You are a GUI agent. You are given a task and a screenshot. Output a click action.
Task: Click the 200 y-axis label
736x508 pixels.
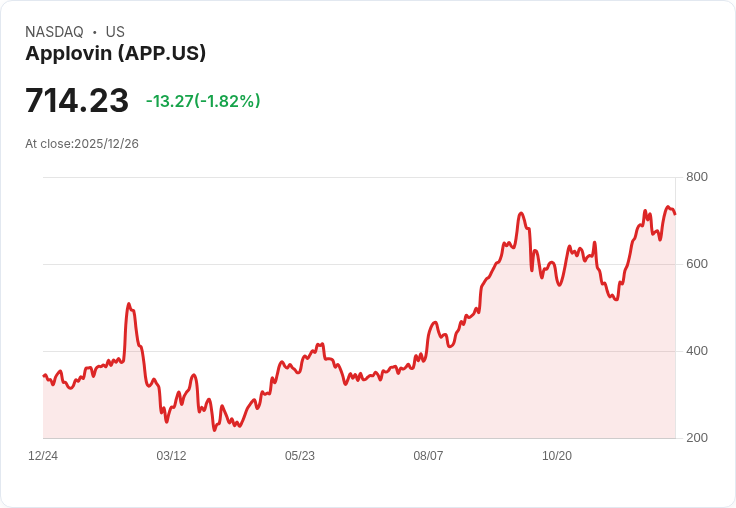click(697, 438)
